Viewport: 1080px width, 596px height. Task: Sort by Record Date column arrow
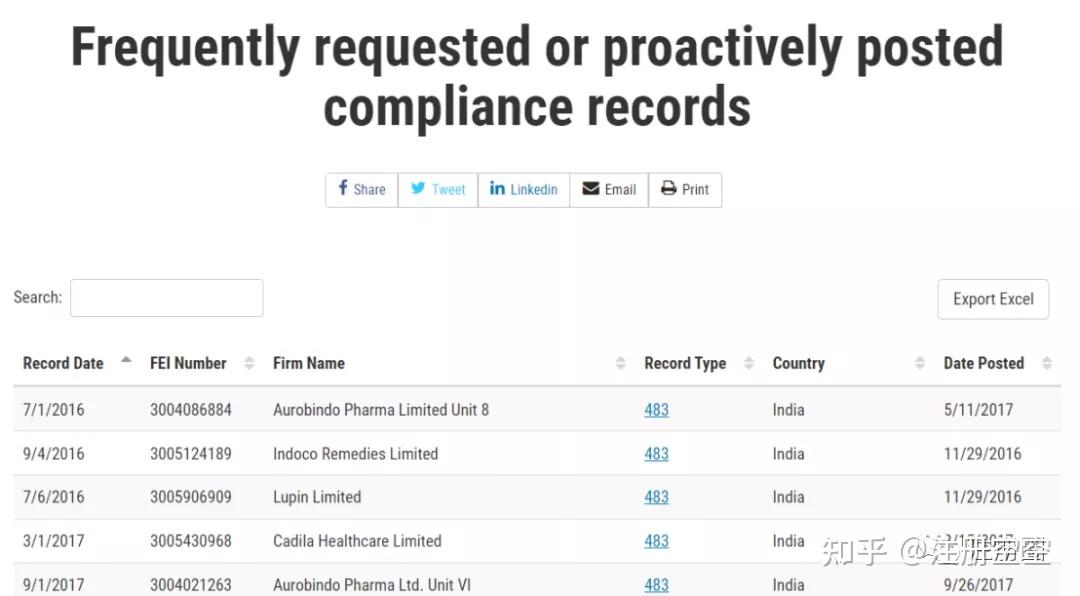pos(126,362)
